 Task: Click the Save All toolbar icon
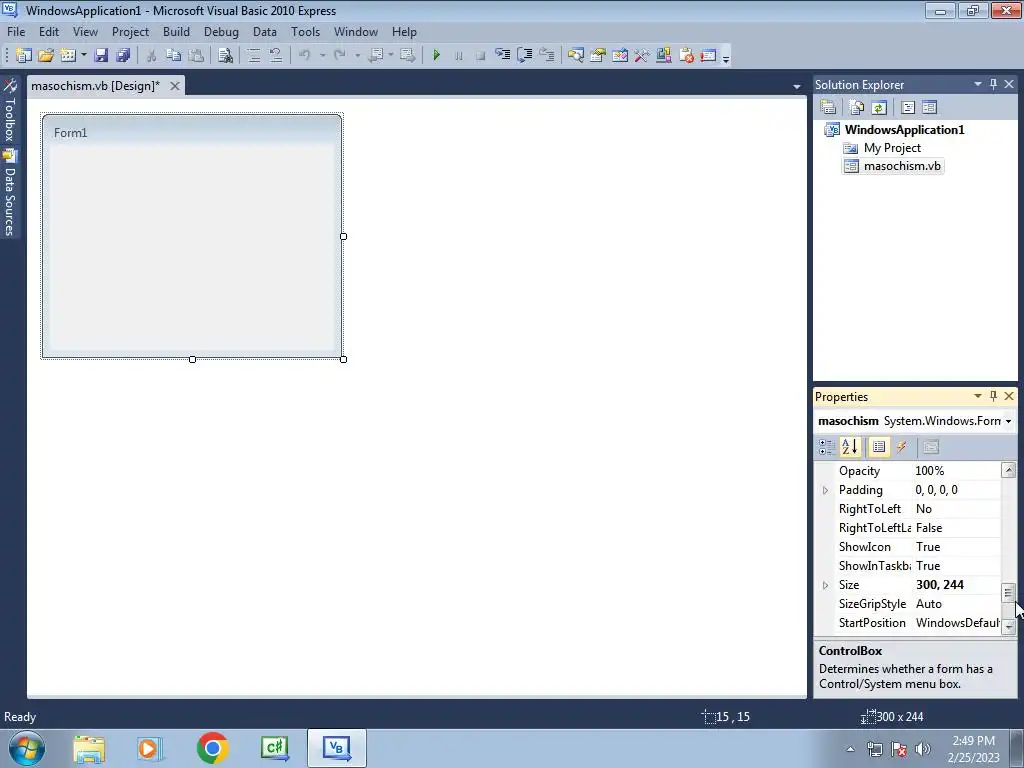click(123, 56)
